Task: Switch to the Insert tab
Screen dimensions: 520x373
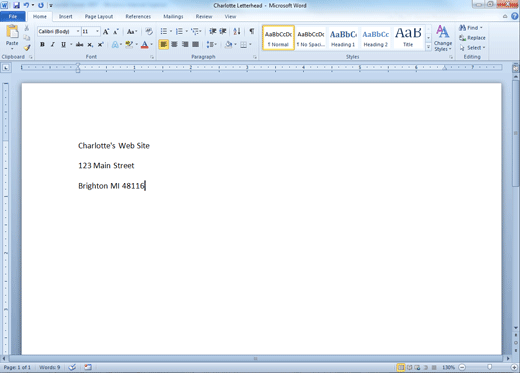Action: coord(66,16)
